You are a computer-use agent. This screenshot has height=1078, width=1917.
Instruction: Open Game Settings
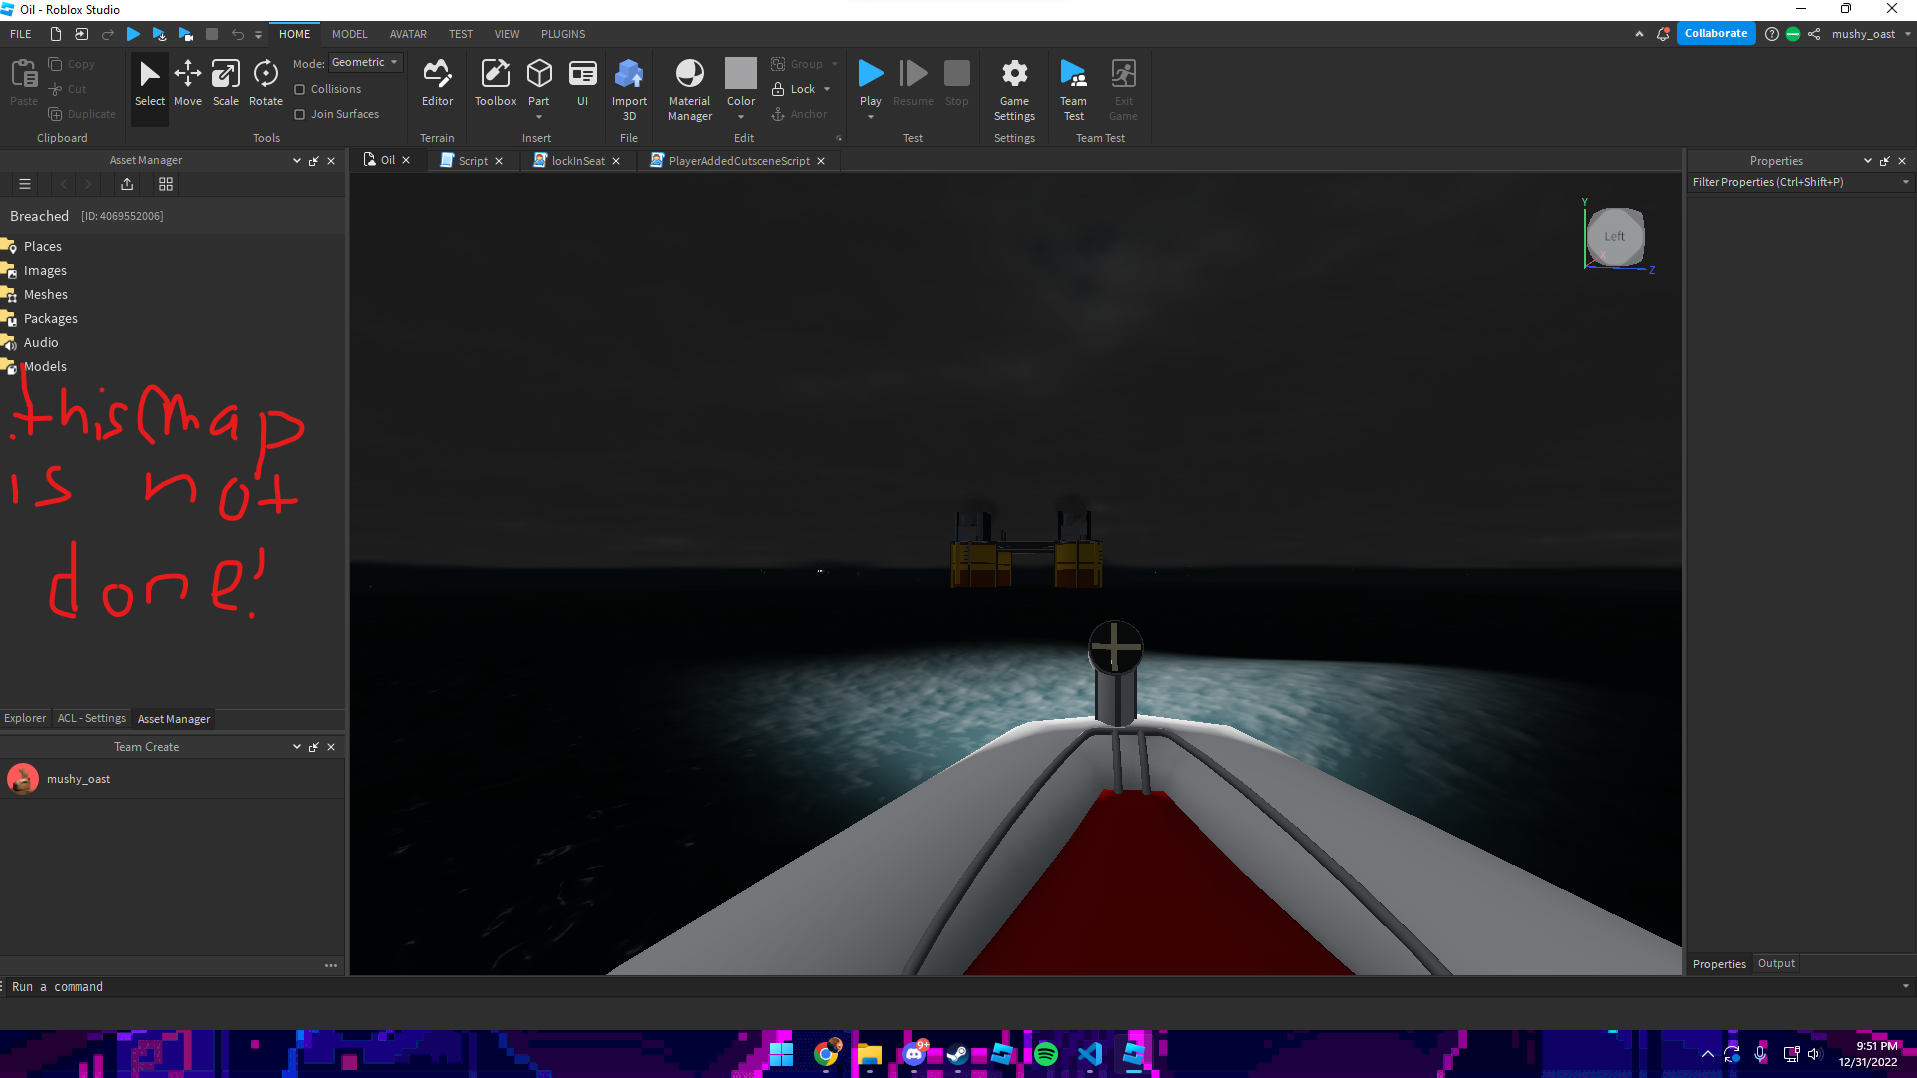click(1014, 88)
